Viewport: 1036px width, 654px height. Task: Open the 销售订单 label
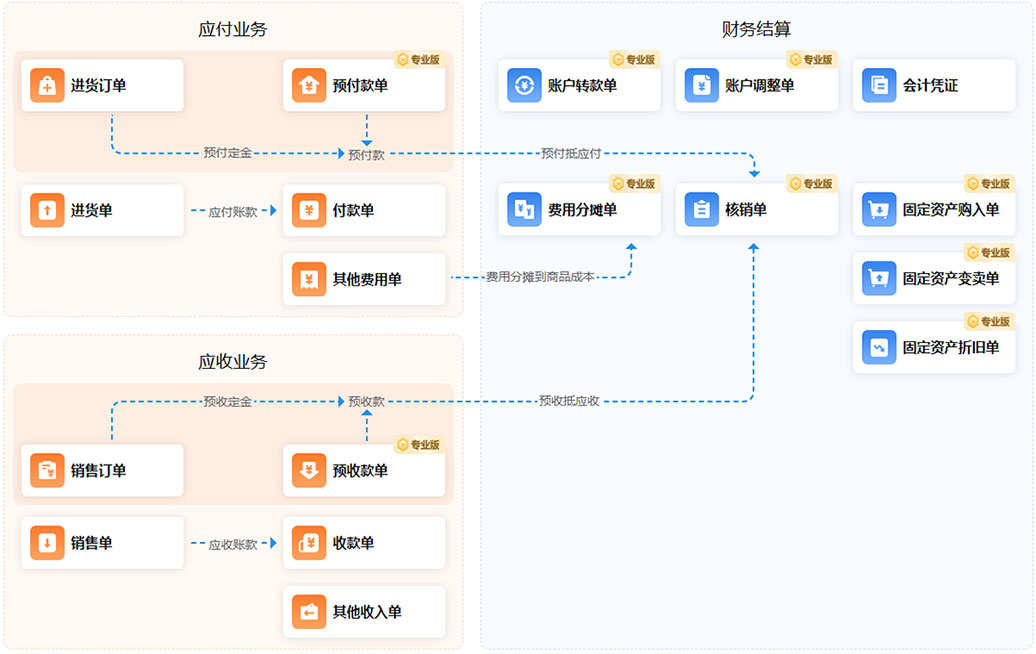pyautogui.click(x=98, y=470)
